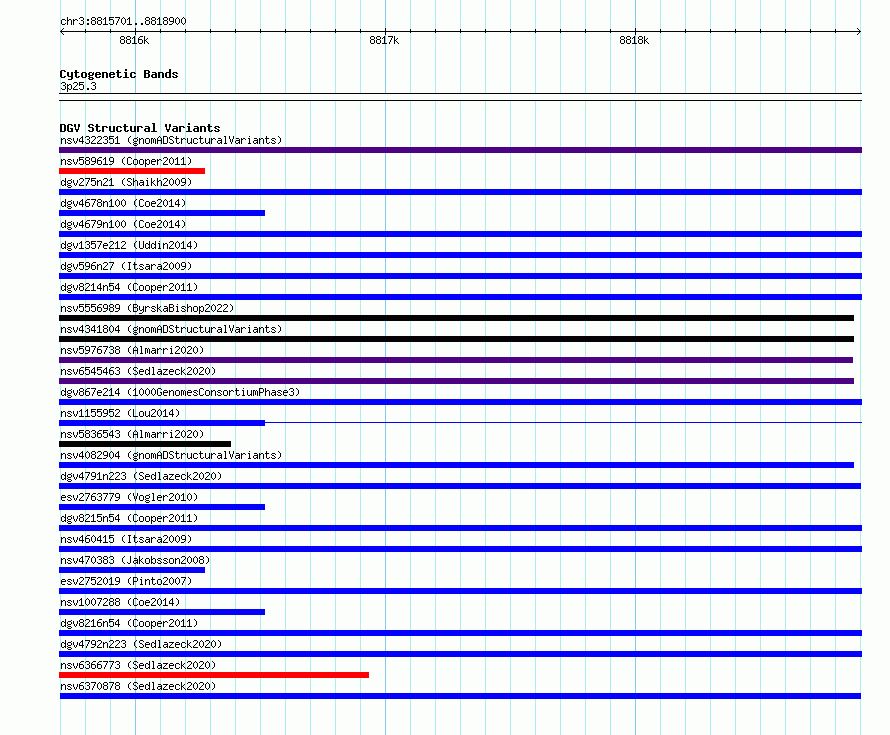
Task: Open esv2752019 (Pinto2007) entry
Action: tap(126, 581)
